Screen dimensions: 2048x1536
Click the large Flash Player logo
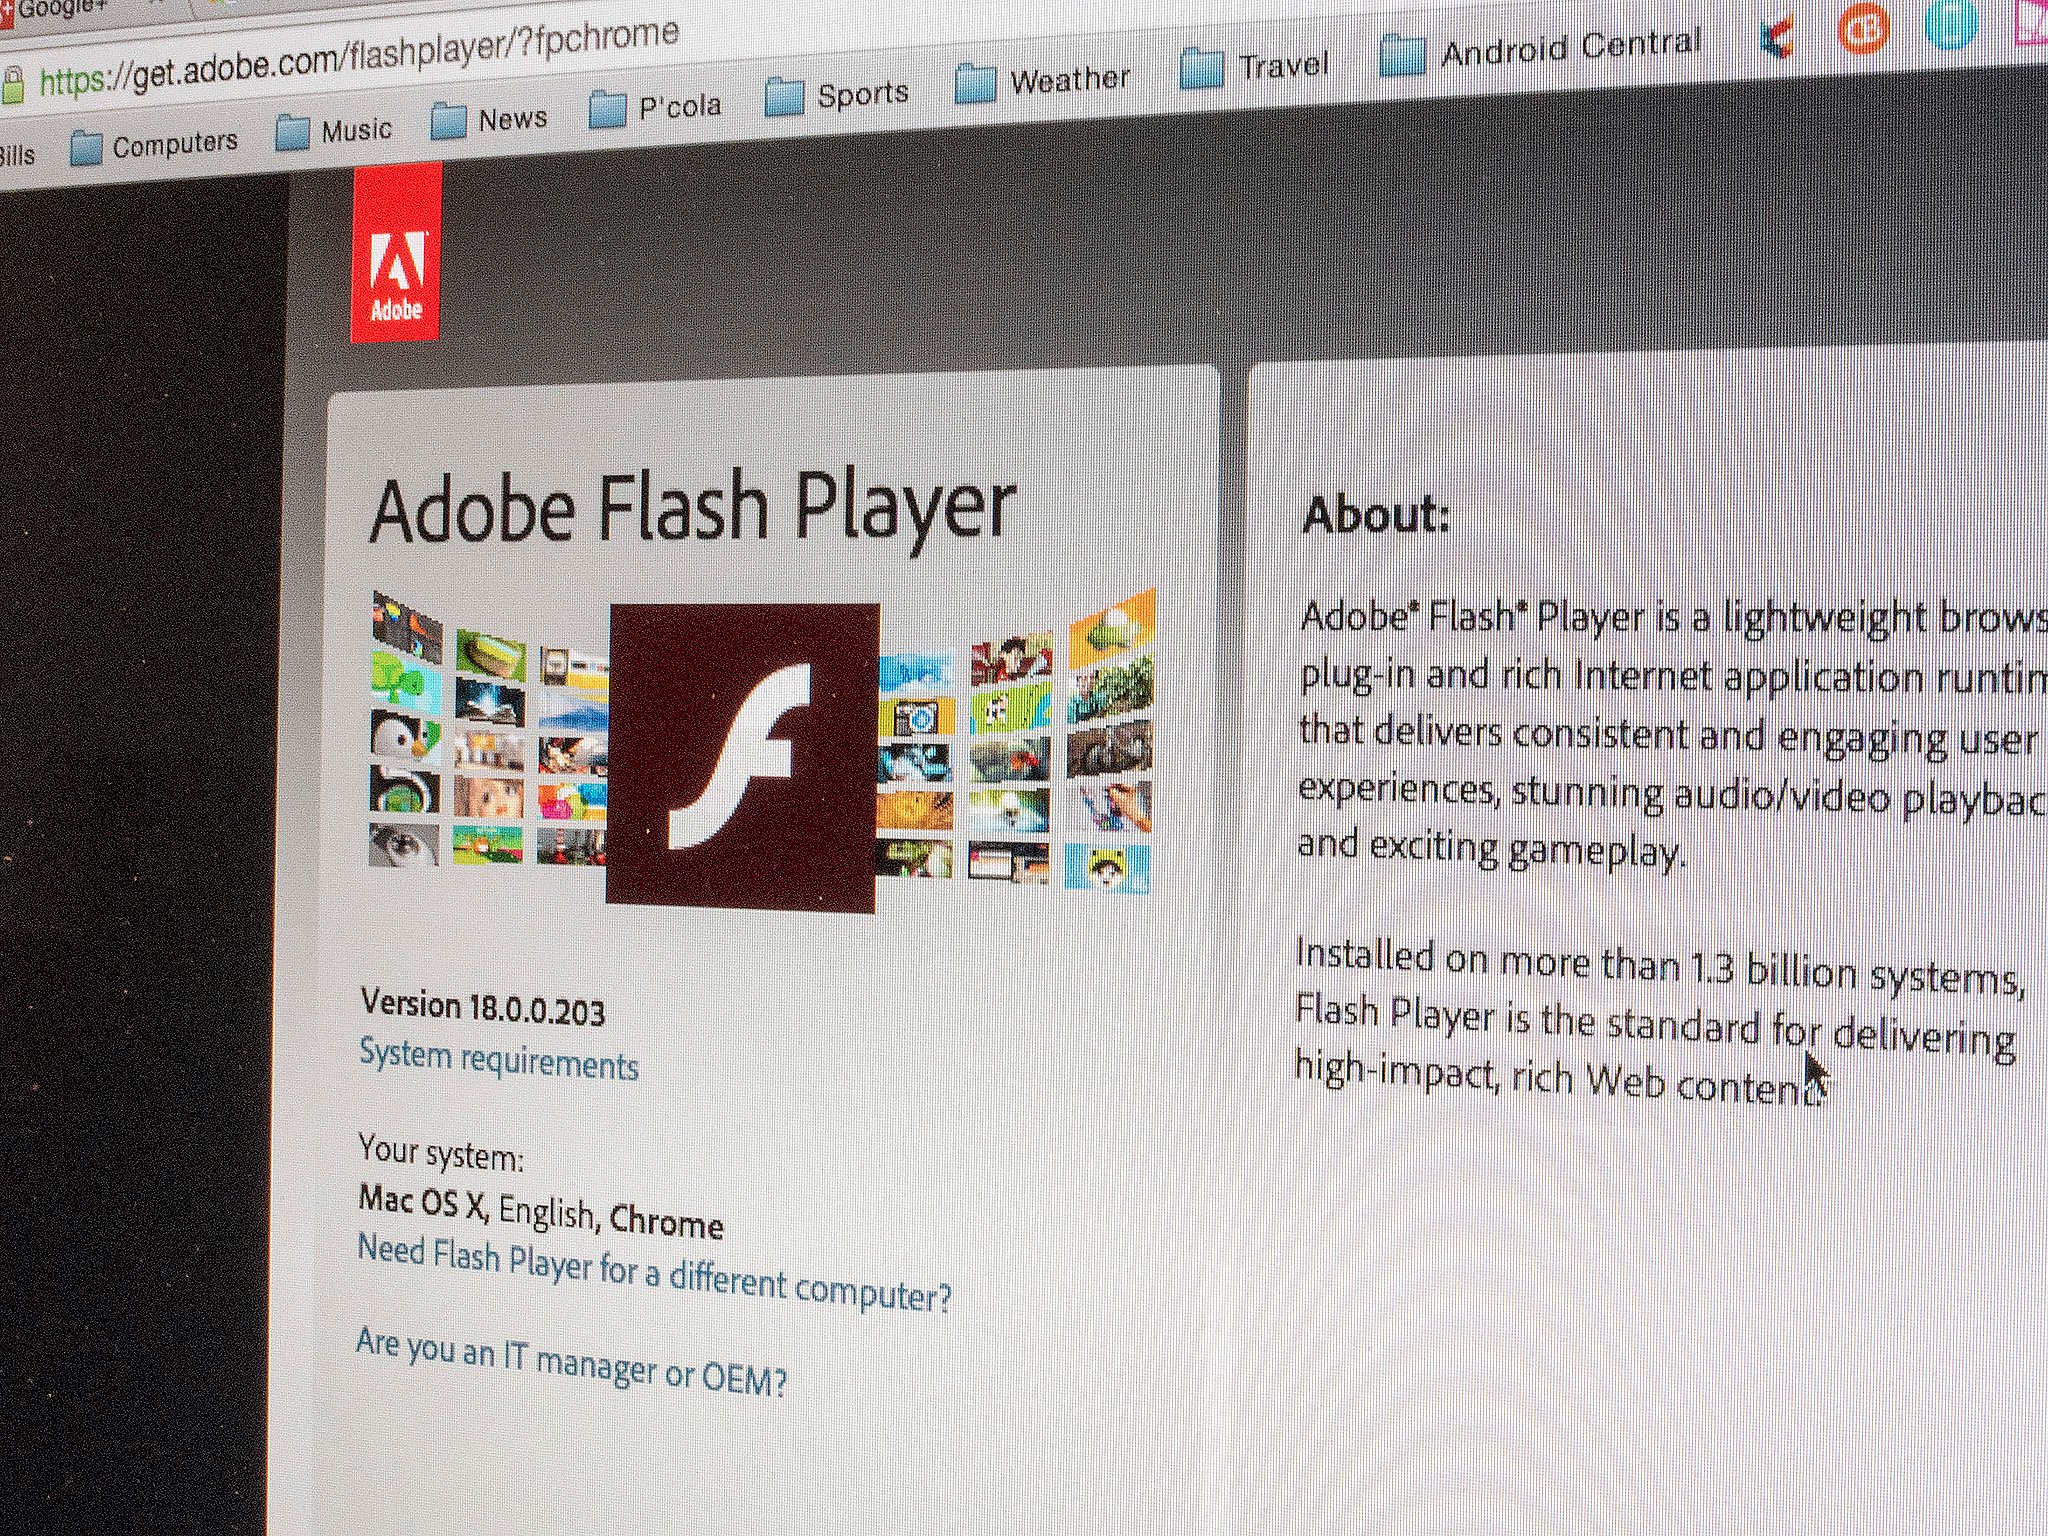pos(742,757)
